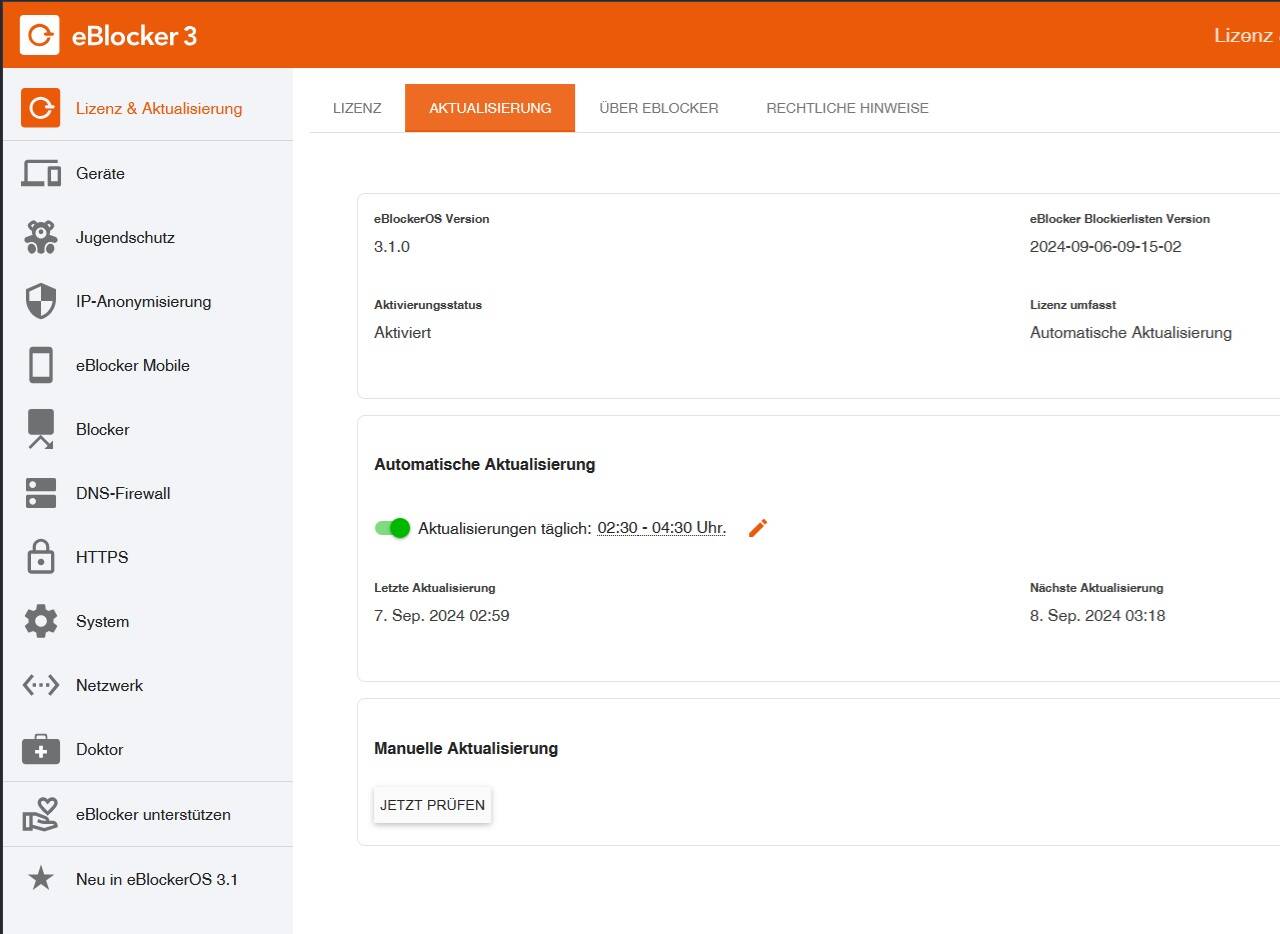Click the eBlocker unterstützen heart-hand icon
This screenshot has width=1280, height=934.
[40, 814]
